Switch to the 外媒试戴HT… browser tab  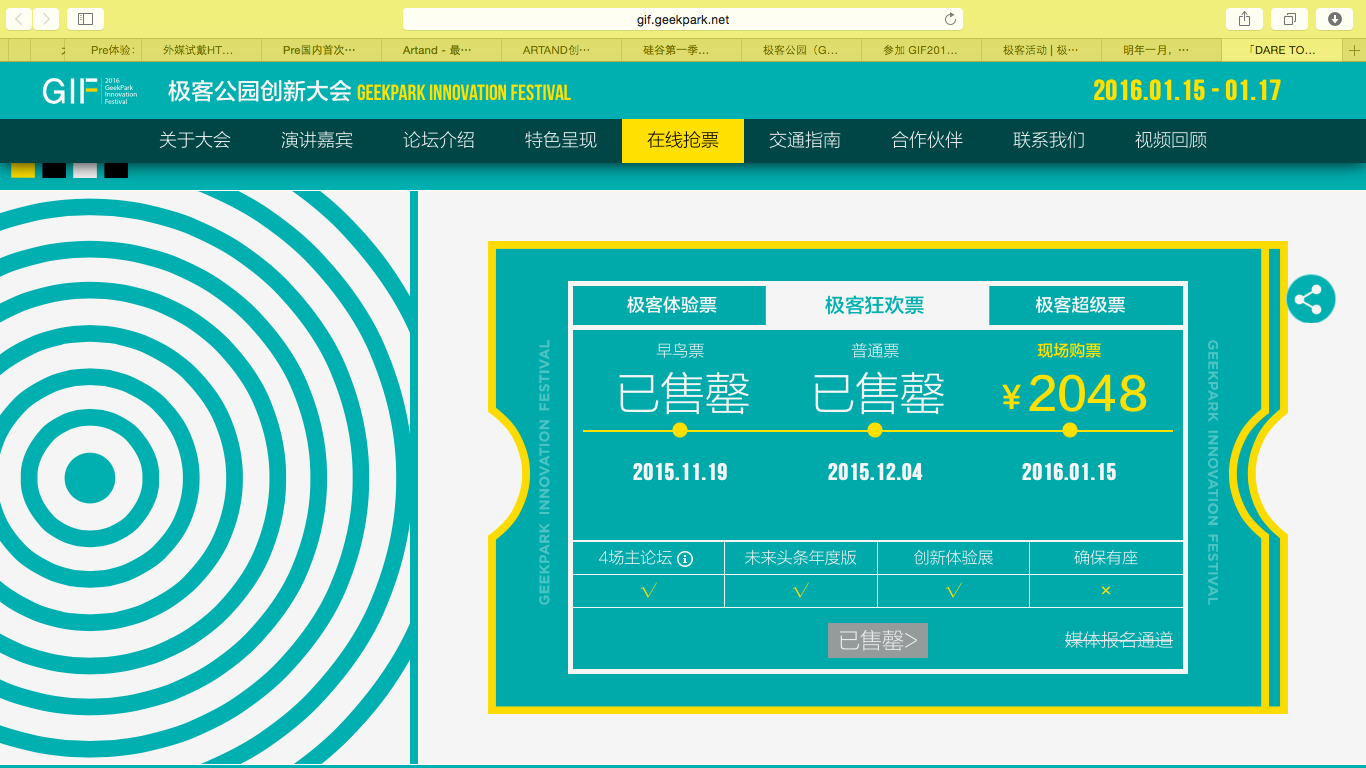click(x=202, y=50)
